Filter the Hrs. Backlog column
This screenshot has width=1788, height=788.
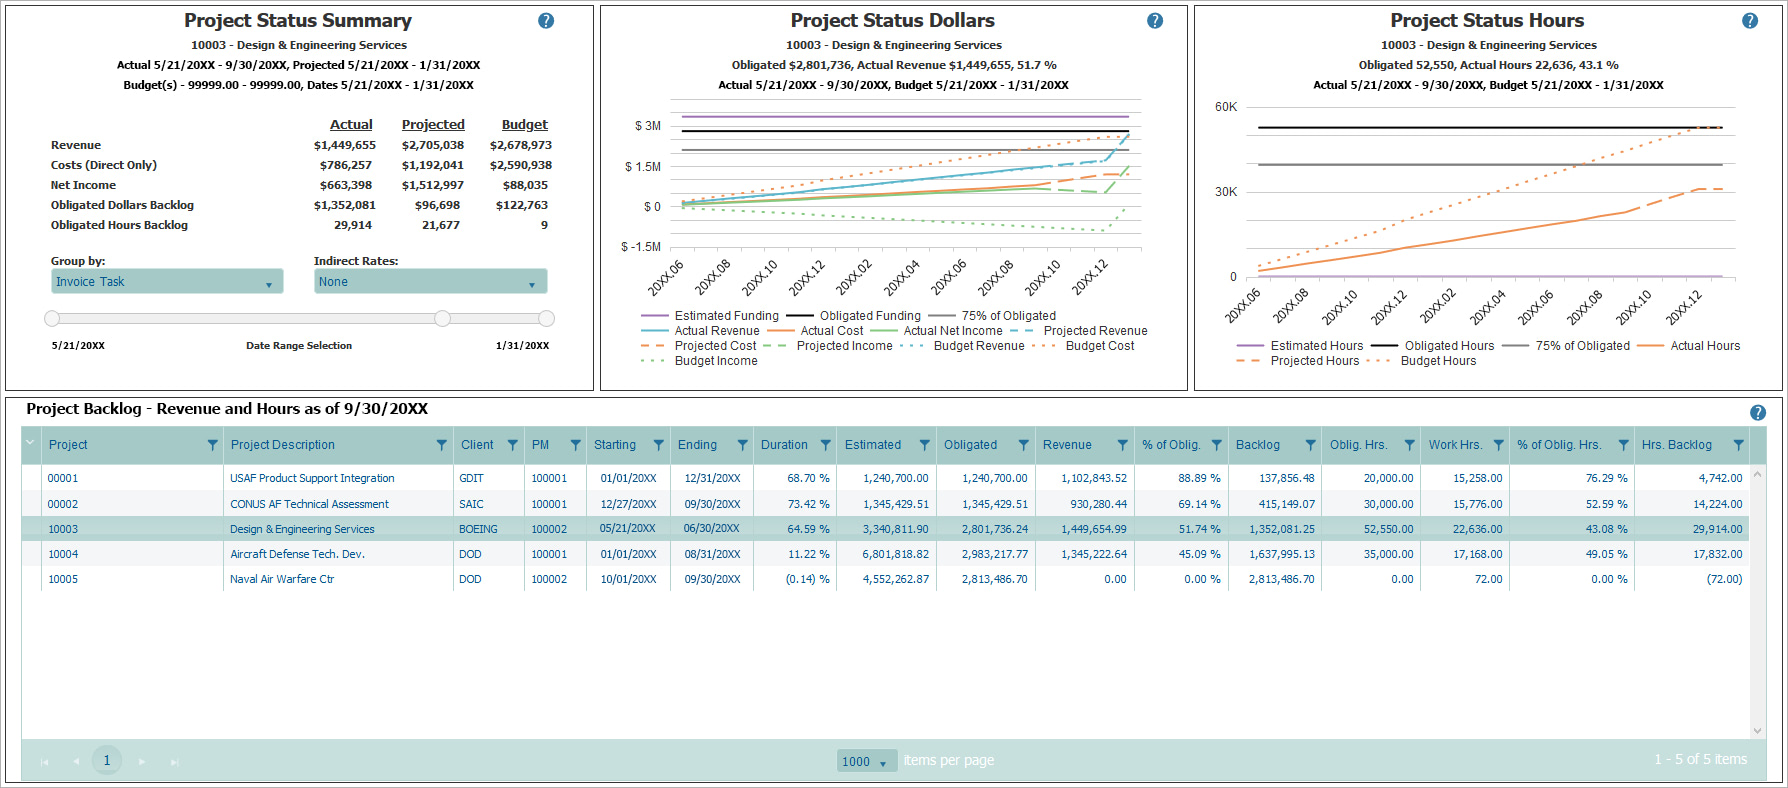(1738, 445)
